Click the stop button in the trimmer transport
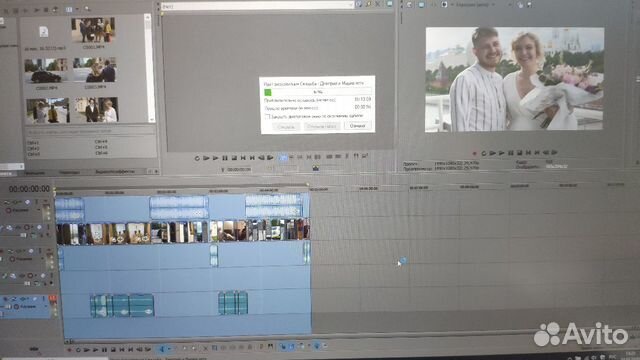 pos(234,158)
